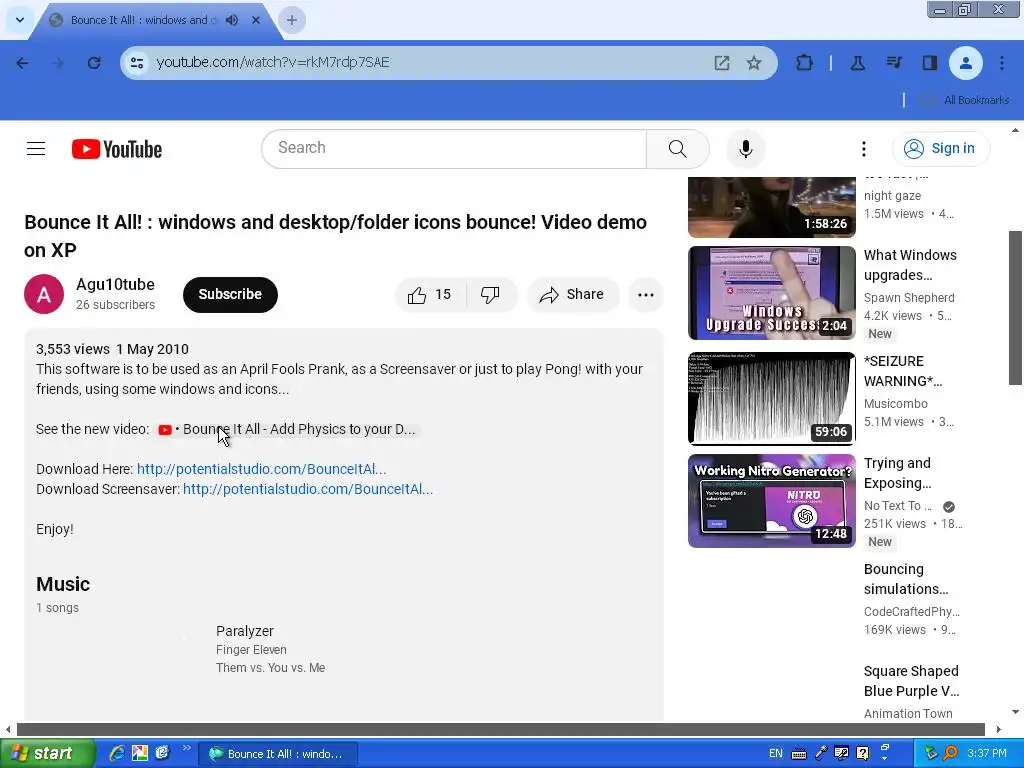Open What Windows upgrades video thumbnail
The image size is (1024, 768).
click(x=771, y=293)
